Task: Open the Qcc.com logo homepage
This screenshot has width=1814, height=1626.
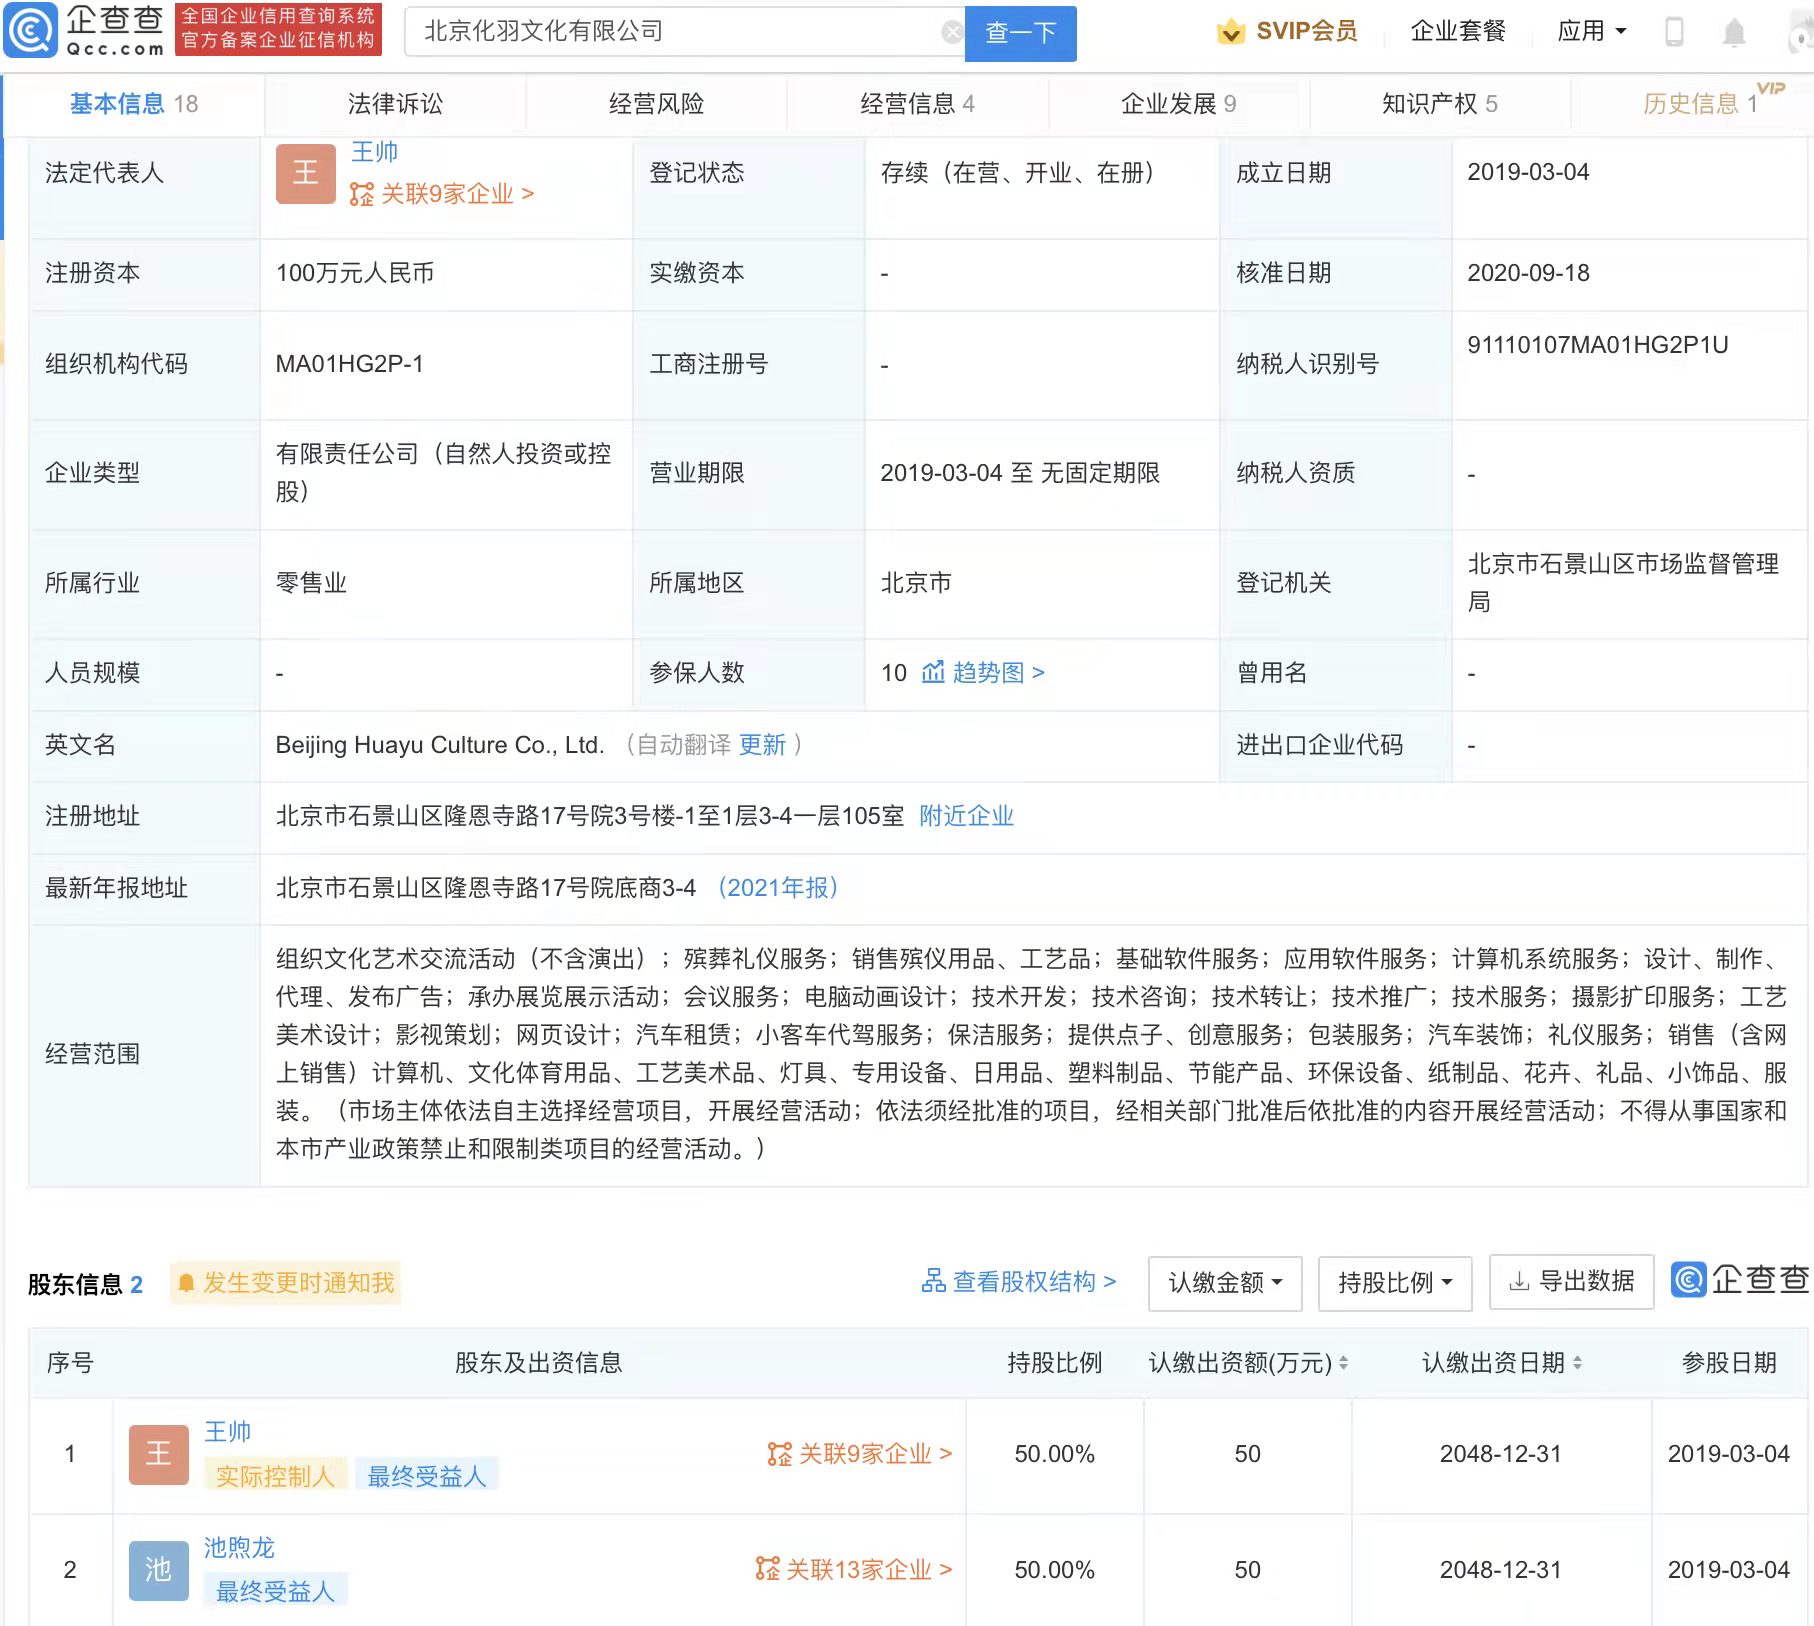Action: pos(84,31)
